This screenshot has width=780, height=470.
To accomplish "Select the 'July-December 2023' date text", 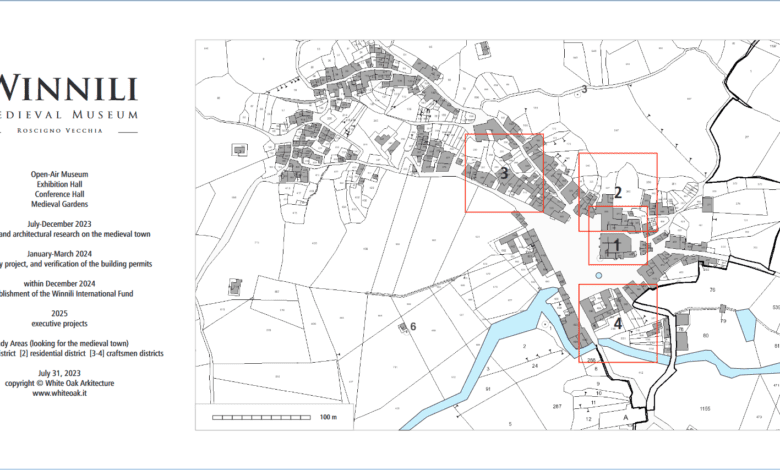I will pyautogui.click(x=60, y=224).
